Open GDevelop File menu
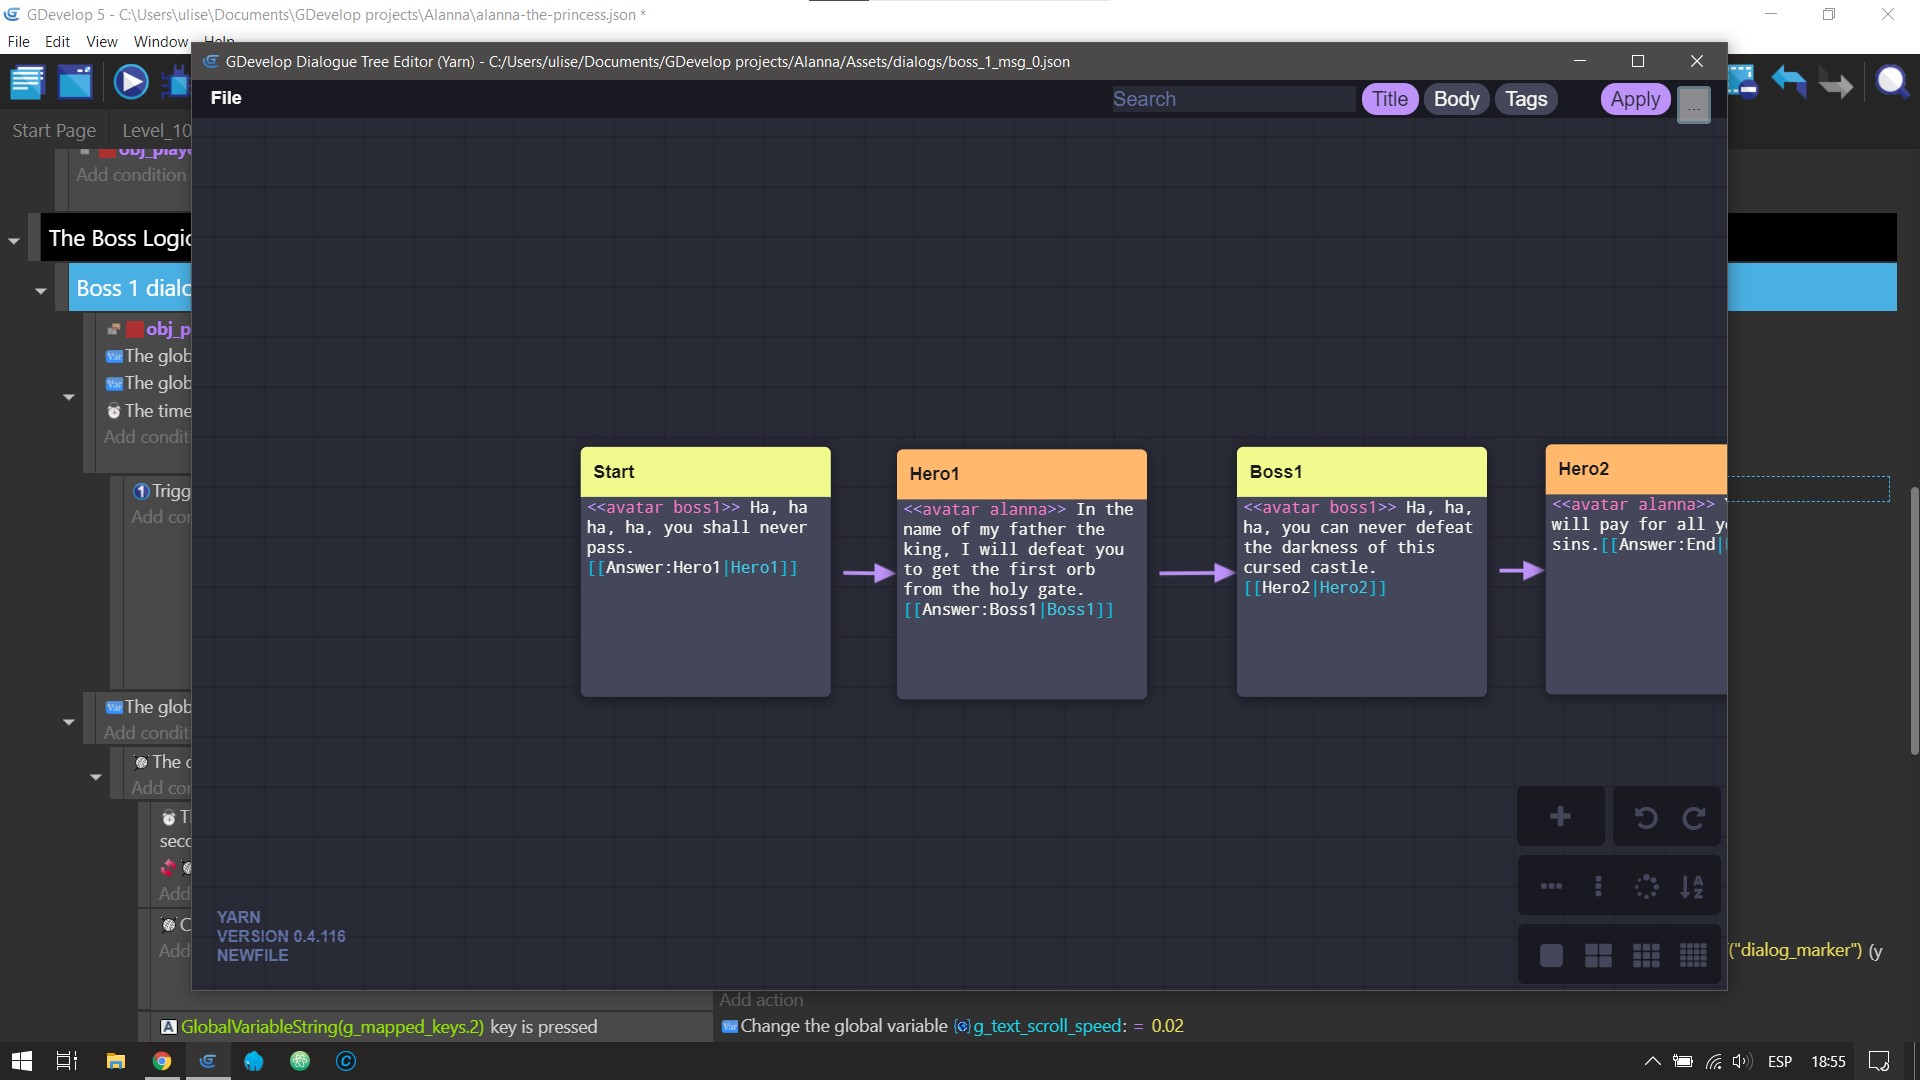Image resolution: width=1920 pixels, height=1080 pixels. pos(18,42)
